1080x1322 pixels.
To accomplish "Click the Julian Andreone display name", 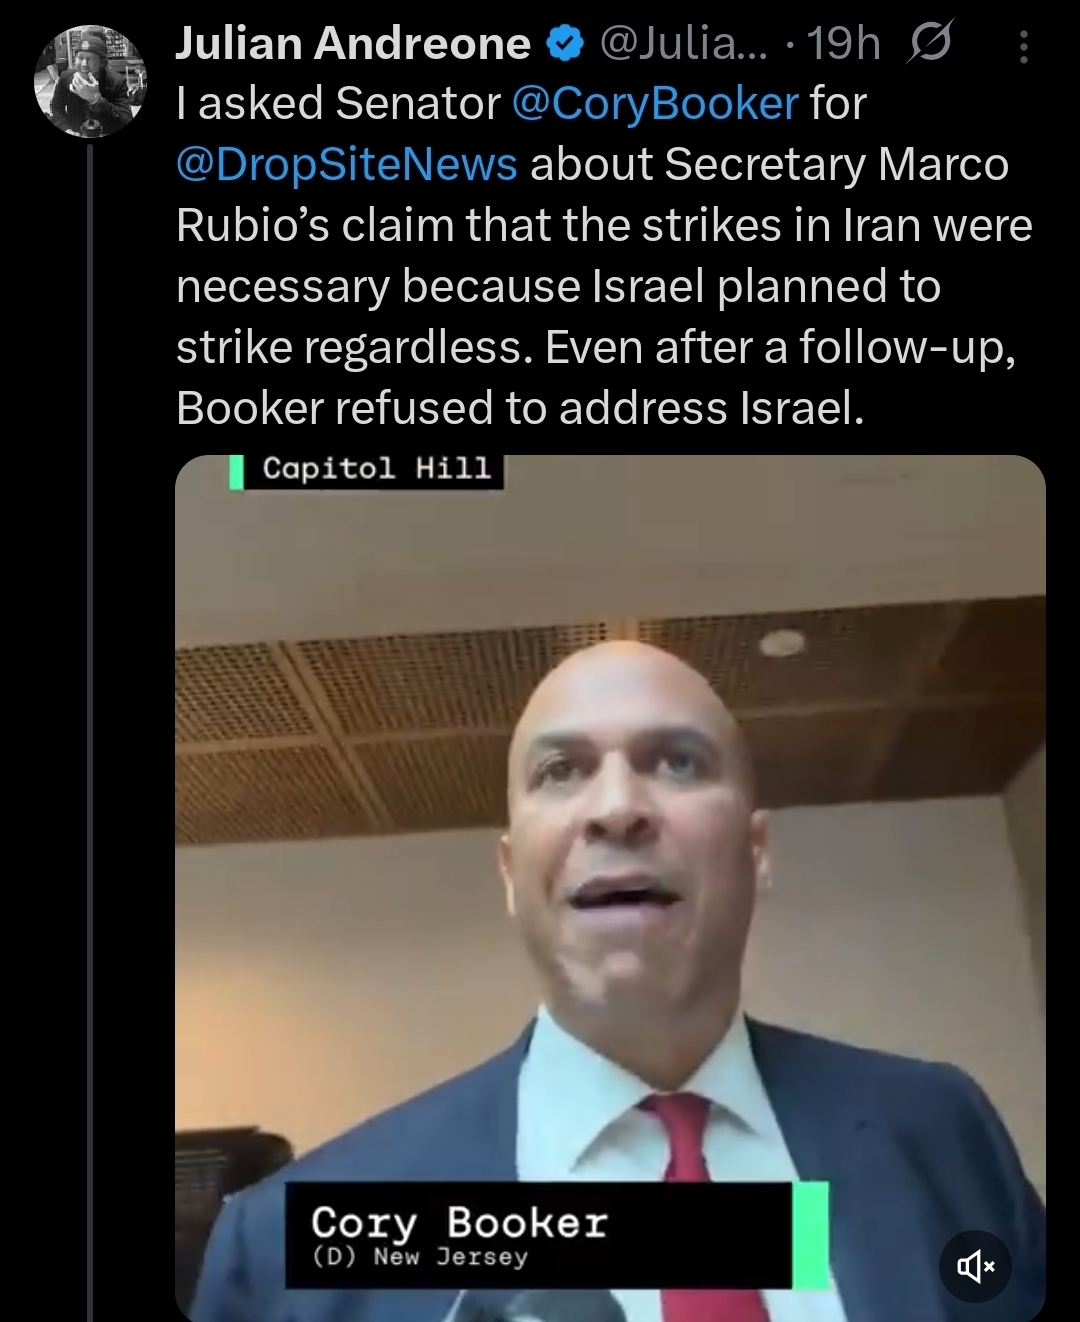I will (352, 44).
